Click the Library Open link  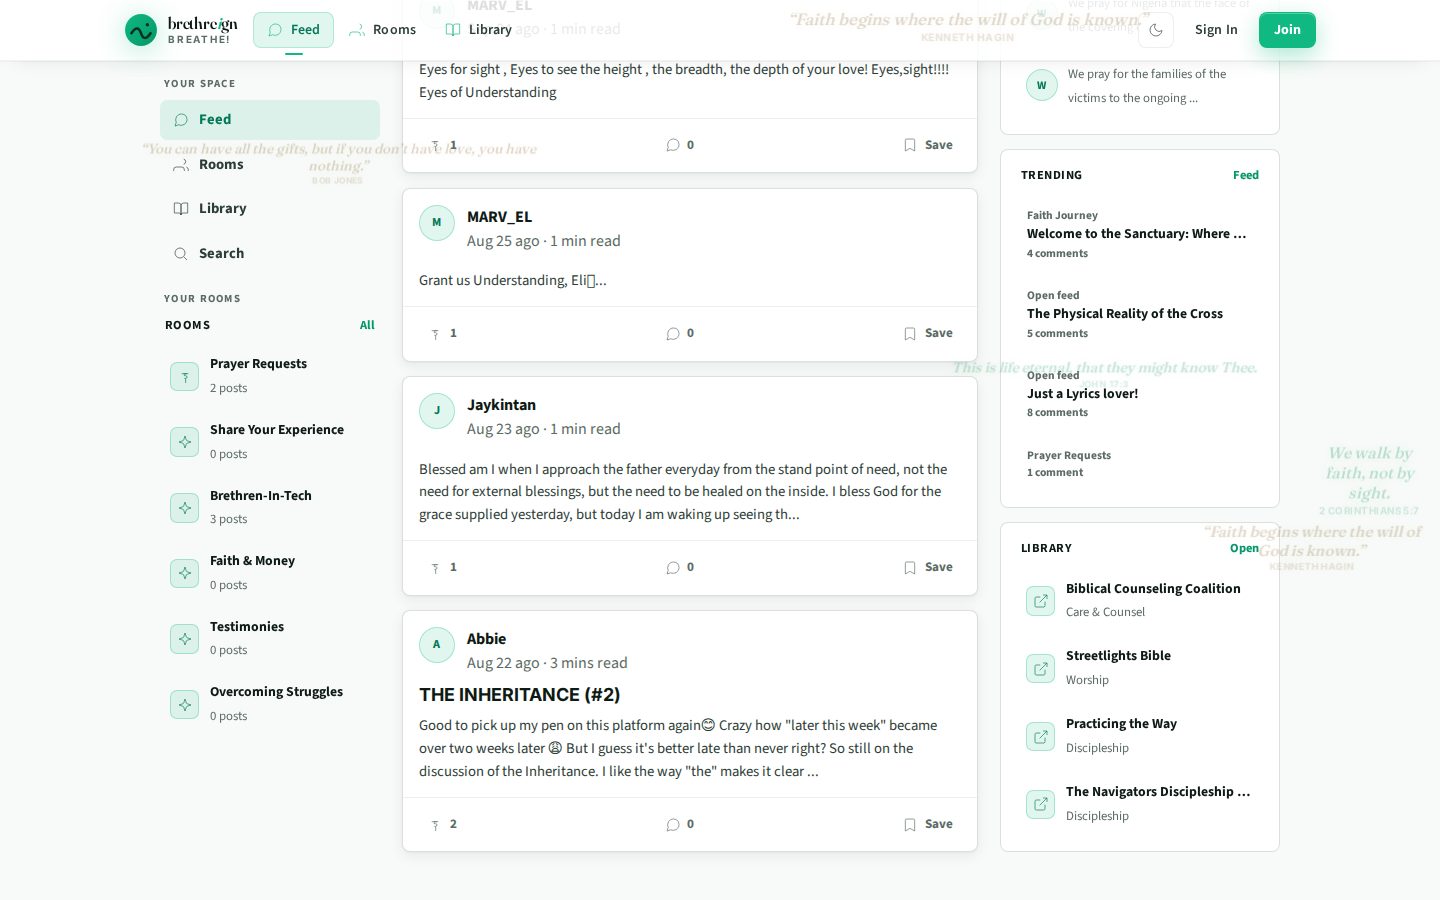1244,548
